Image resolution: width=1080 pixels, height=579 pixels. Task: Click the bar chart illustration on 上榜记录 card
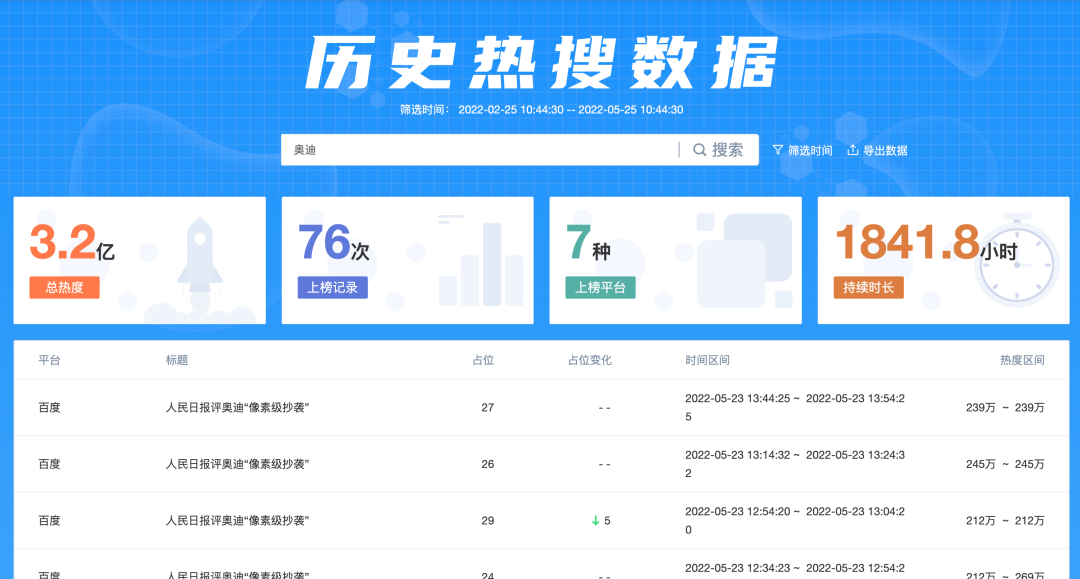point(481,262)
